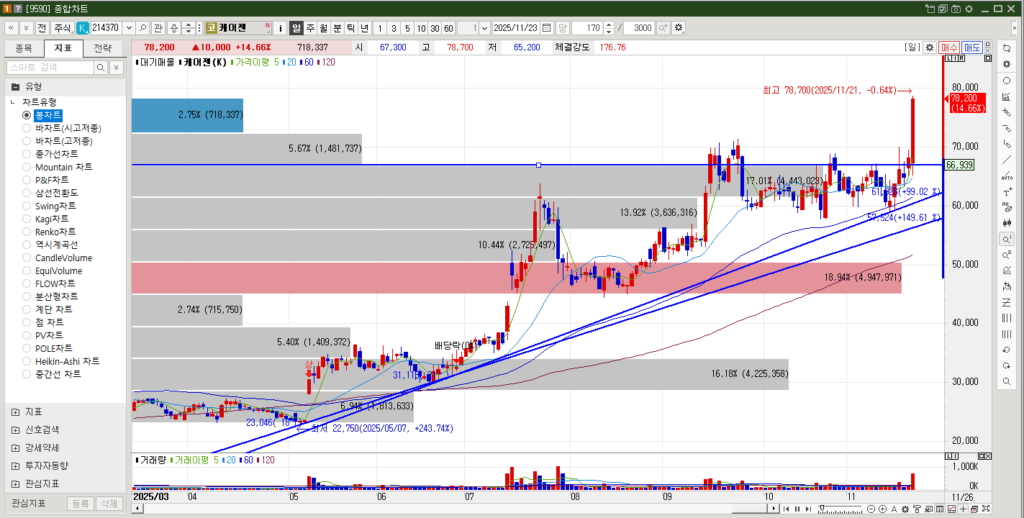1024x518 pixels.
Task: Open chart settings gear beside the 3000 field
Action: coord(678,27)
